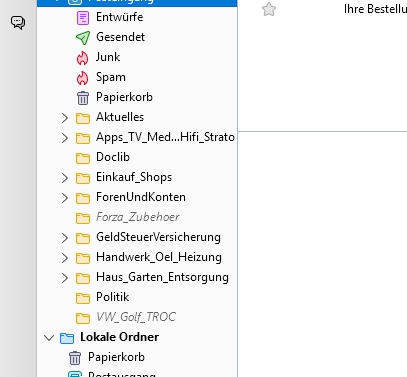Select the Doclib folder
407x377 pixels.
point(137,157)
